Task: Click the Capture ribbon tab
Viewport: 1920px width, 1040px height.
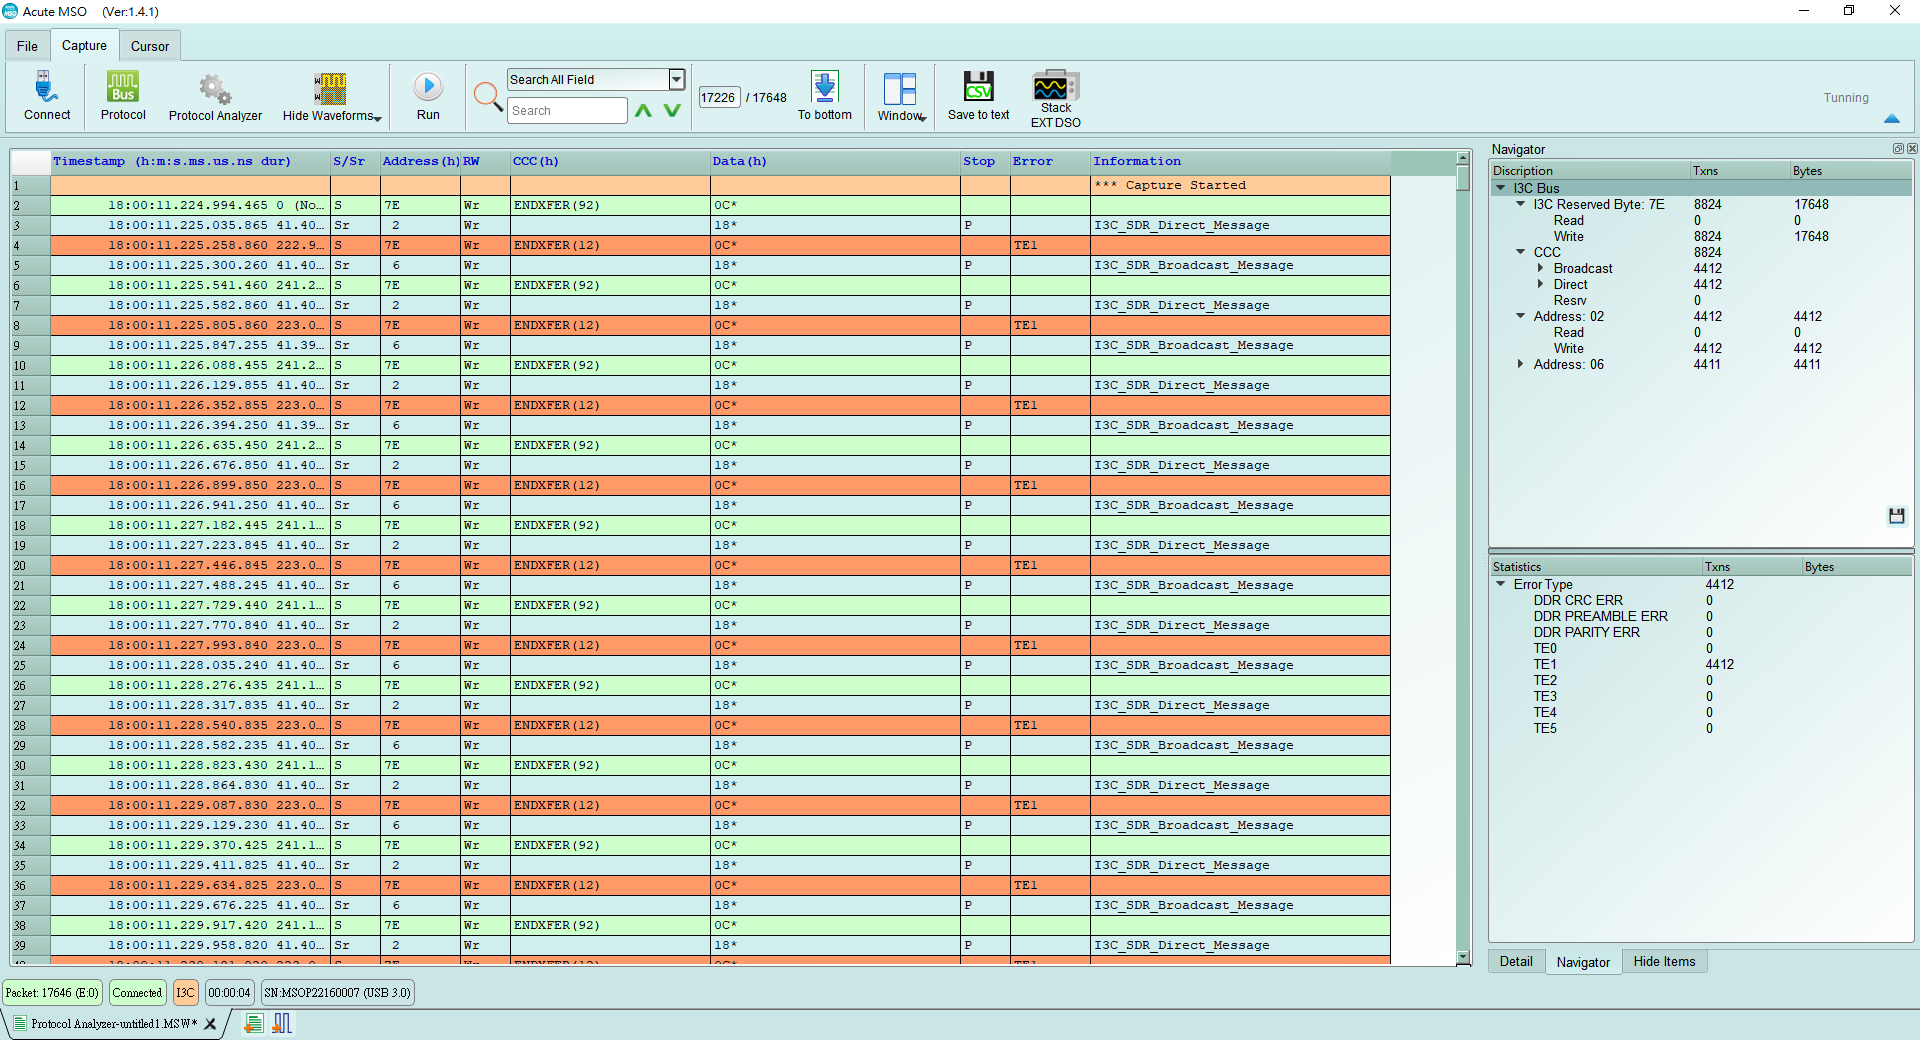Action: pyautogui.click(x=84, y=45)
